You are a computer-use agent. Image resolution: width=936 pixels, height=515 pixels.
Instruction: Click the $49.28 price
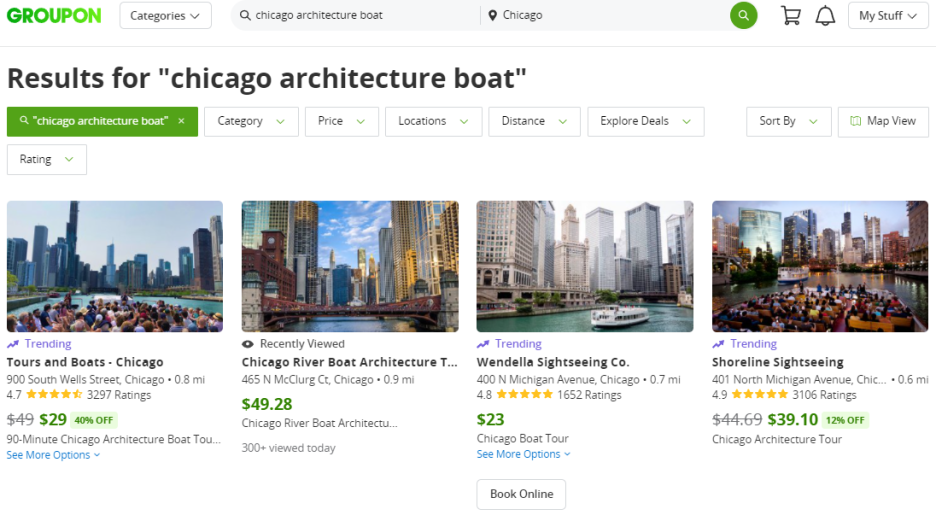tap(267, 404)
